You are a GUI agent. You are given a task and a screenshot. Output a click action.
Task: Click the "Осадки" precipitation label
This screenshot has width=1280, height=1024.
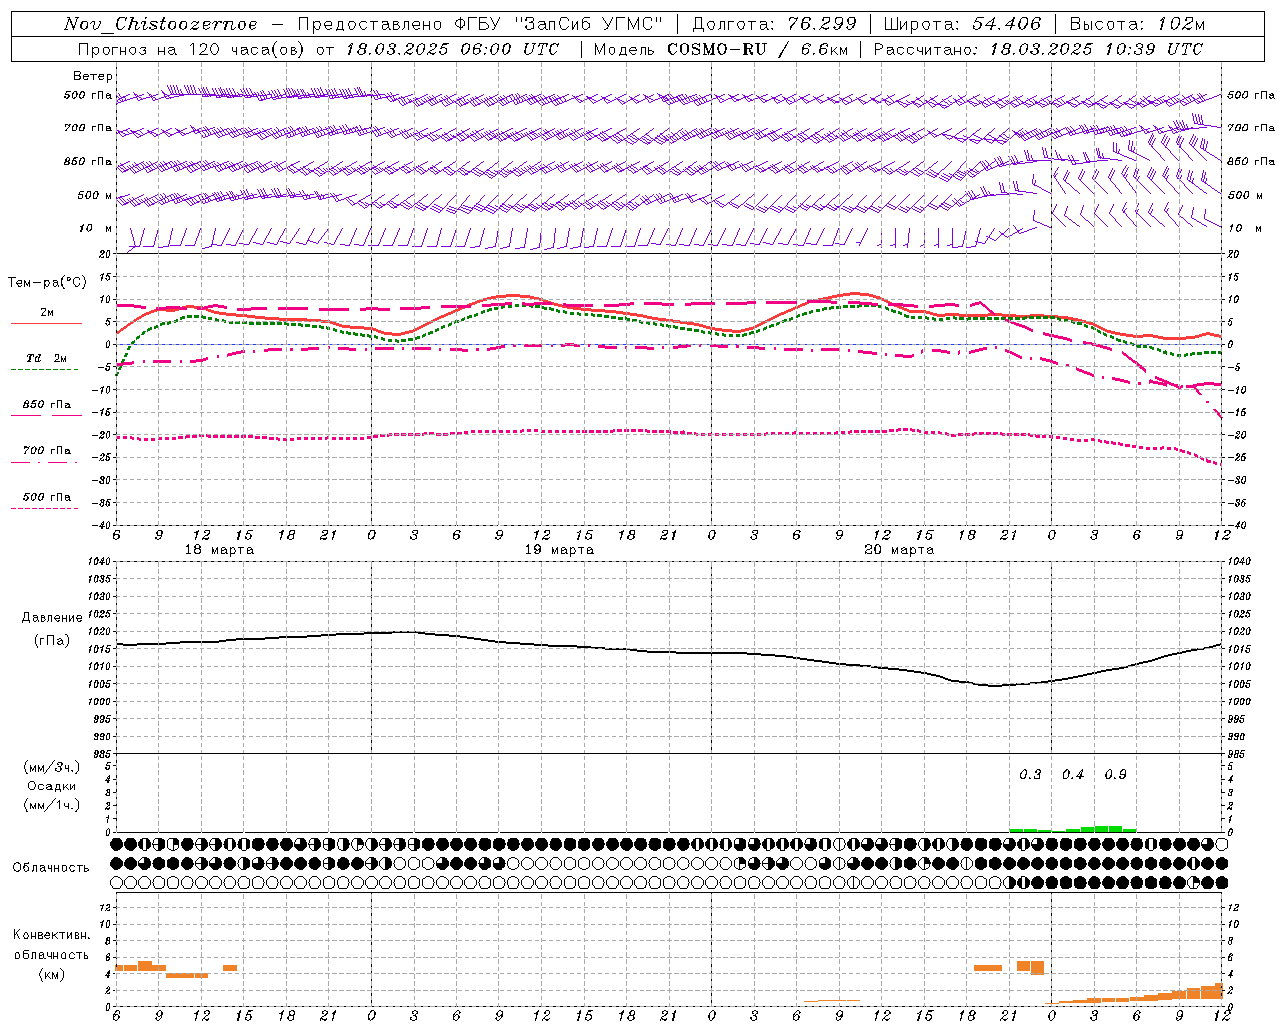(52, 786)
